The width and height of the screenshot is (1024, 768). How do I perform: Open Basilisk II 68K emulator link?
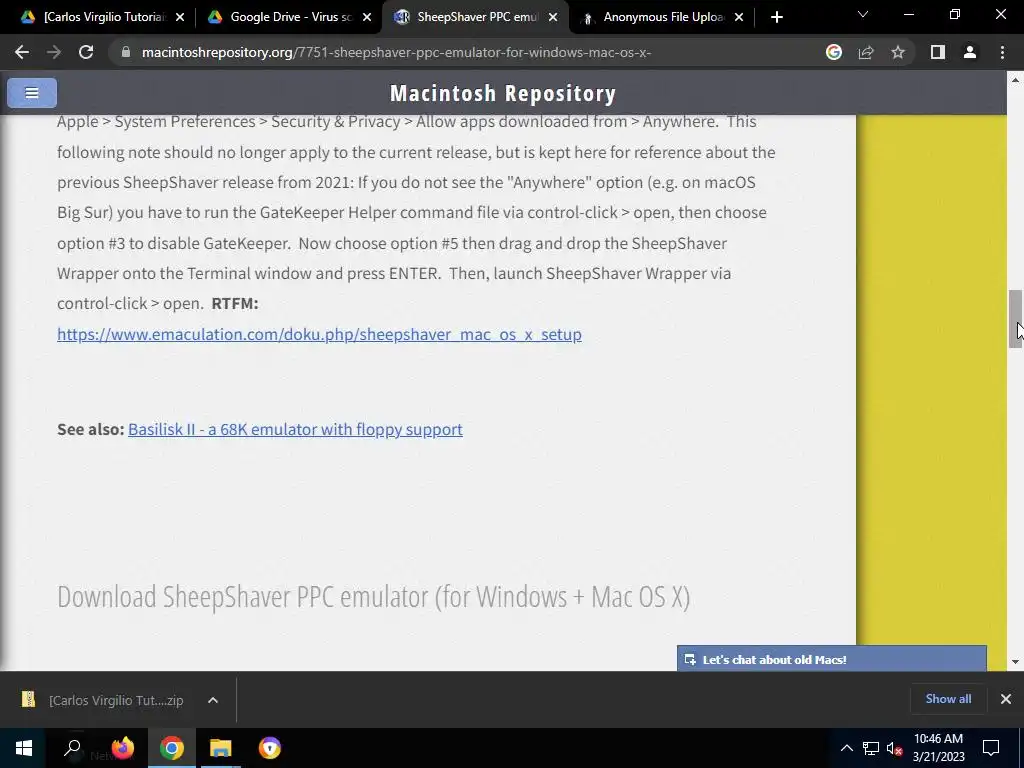[295, 429]
